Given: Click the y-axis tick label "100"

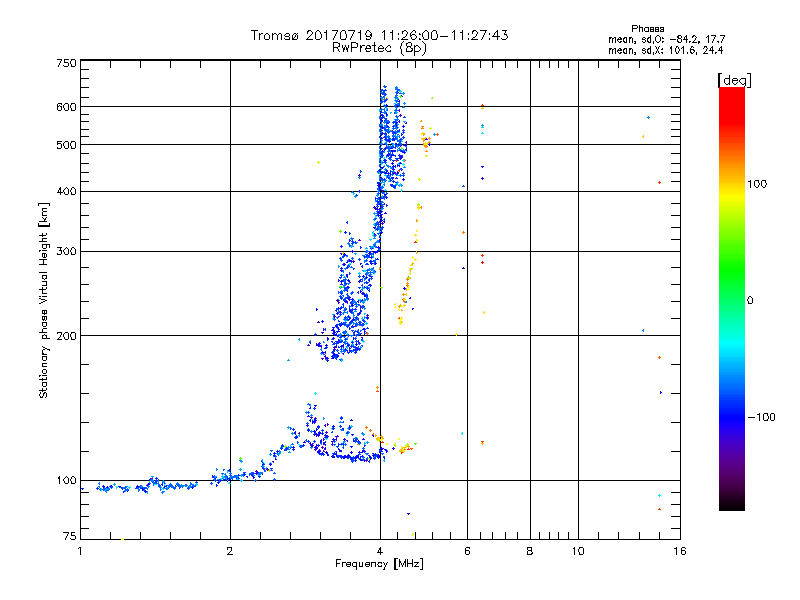Looking at the screenshot, I should click(67, 480).
